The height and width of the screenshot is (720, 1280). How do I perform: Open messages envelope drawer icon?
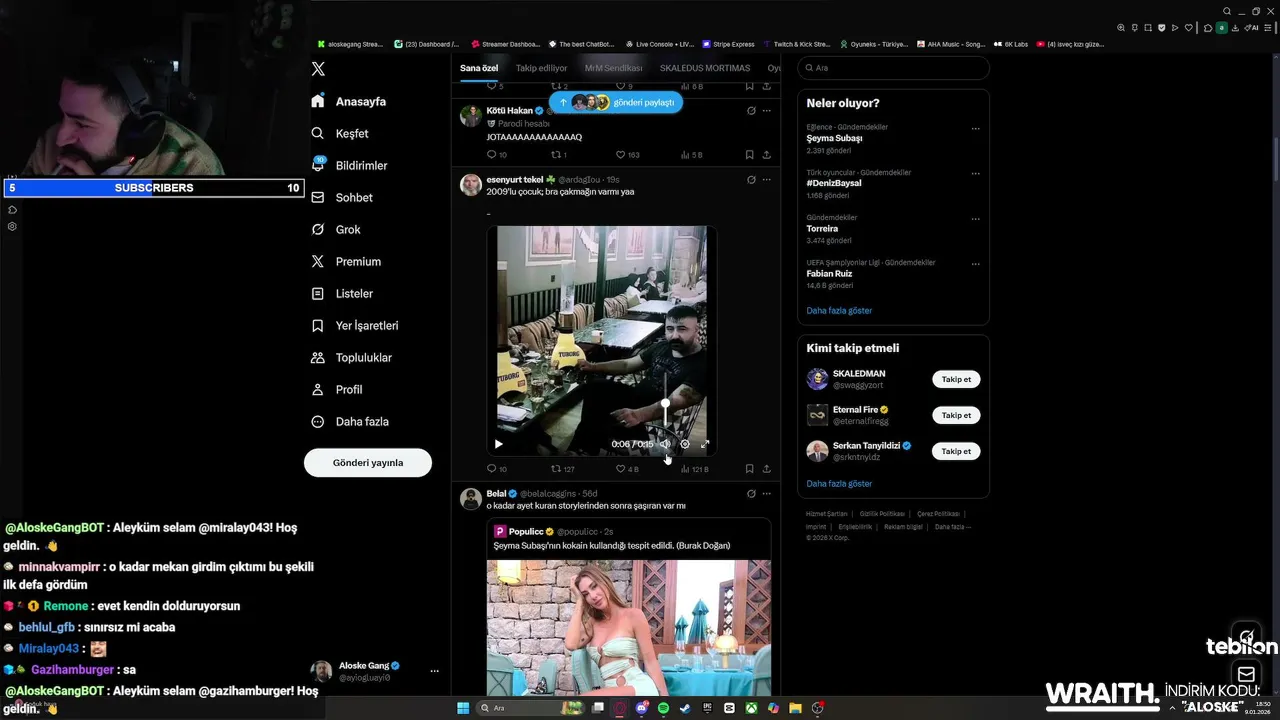pyautogui.click(x=1246, y=674)
